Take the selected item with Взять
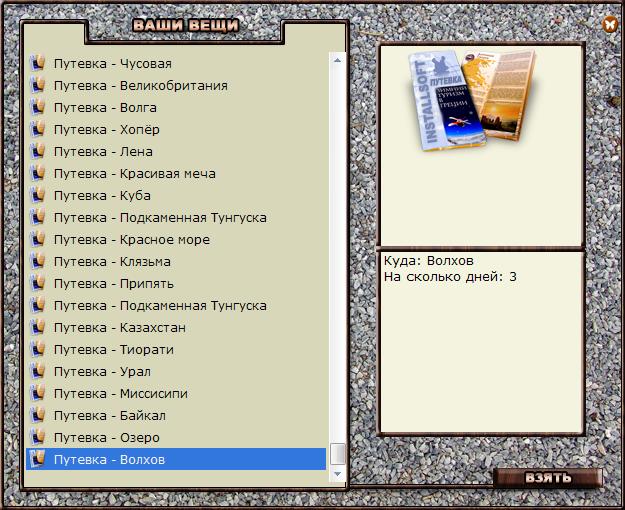 tap(548, 478)
